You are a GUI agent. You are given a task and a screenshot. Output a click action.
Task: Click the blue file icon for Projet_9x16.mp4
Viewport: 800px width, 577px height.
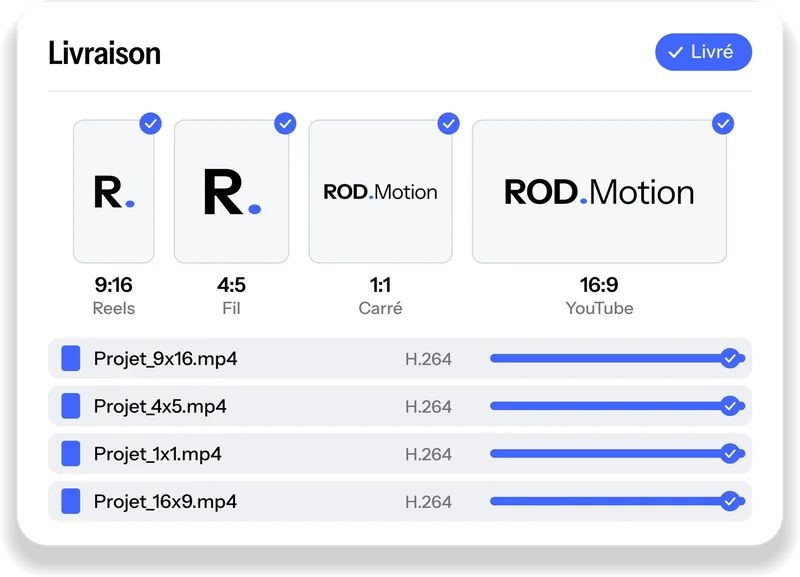pos(71,358)
